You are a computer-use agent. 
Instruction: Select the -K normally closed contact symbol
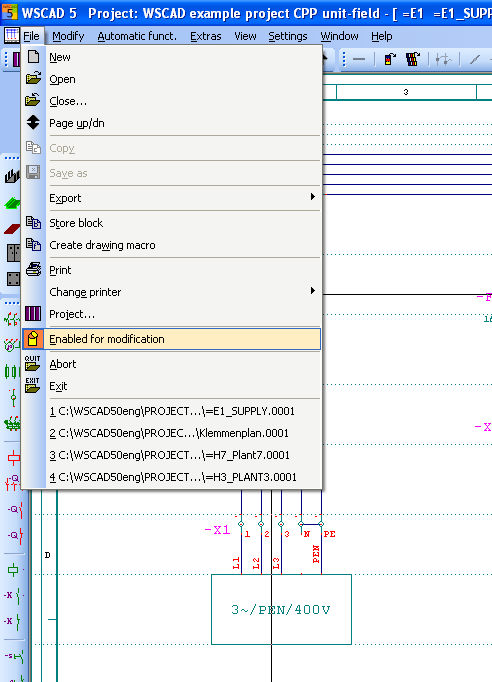tap(14, 621)
